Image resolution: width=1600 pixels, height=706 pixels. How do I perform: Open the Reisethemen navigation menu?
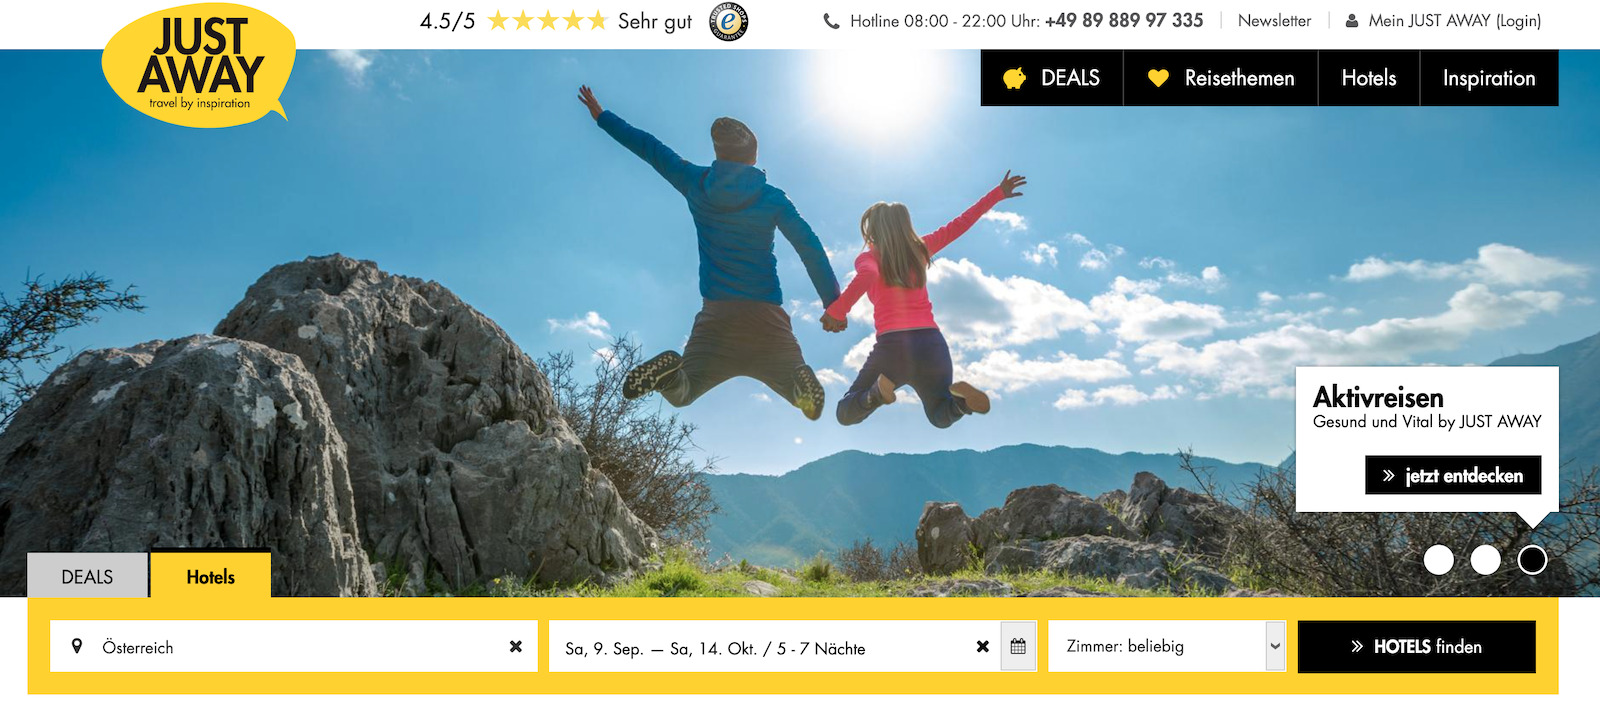[1220, 78]
